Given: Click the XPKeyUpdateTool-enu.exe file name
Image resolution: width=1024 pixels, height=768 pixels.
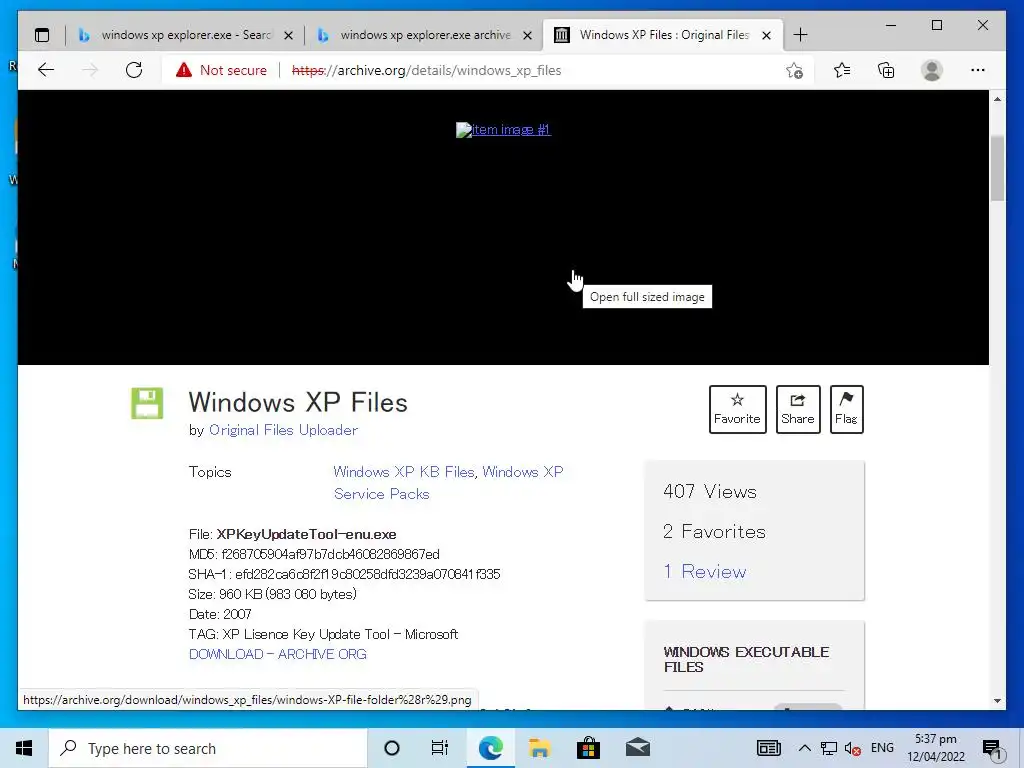Looking at the screenshot, I should click(x=306, y=534).
